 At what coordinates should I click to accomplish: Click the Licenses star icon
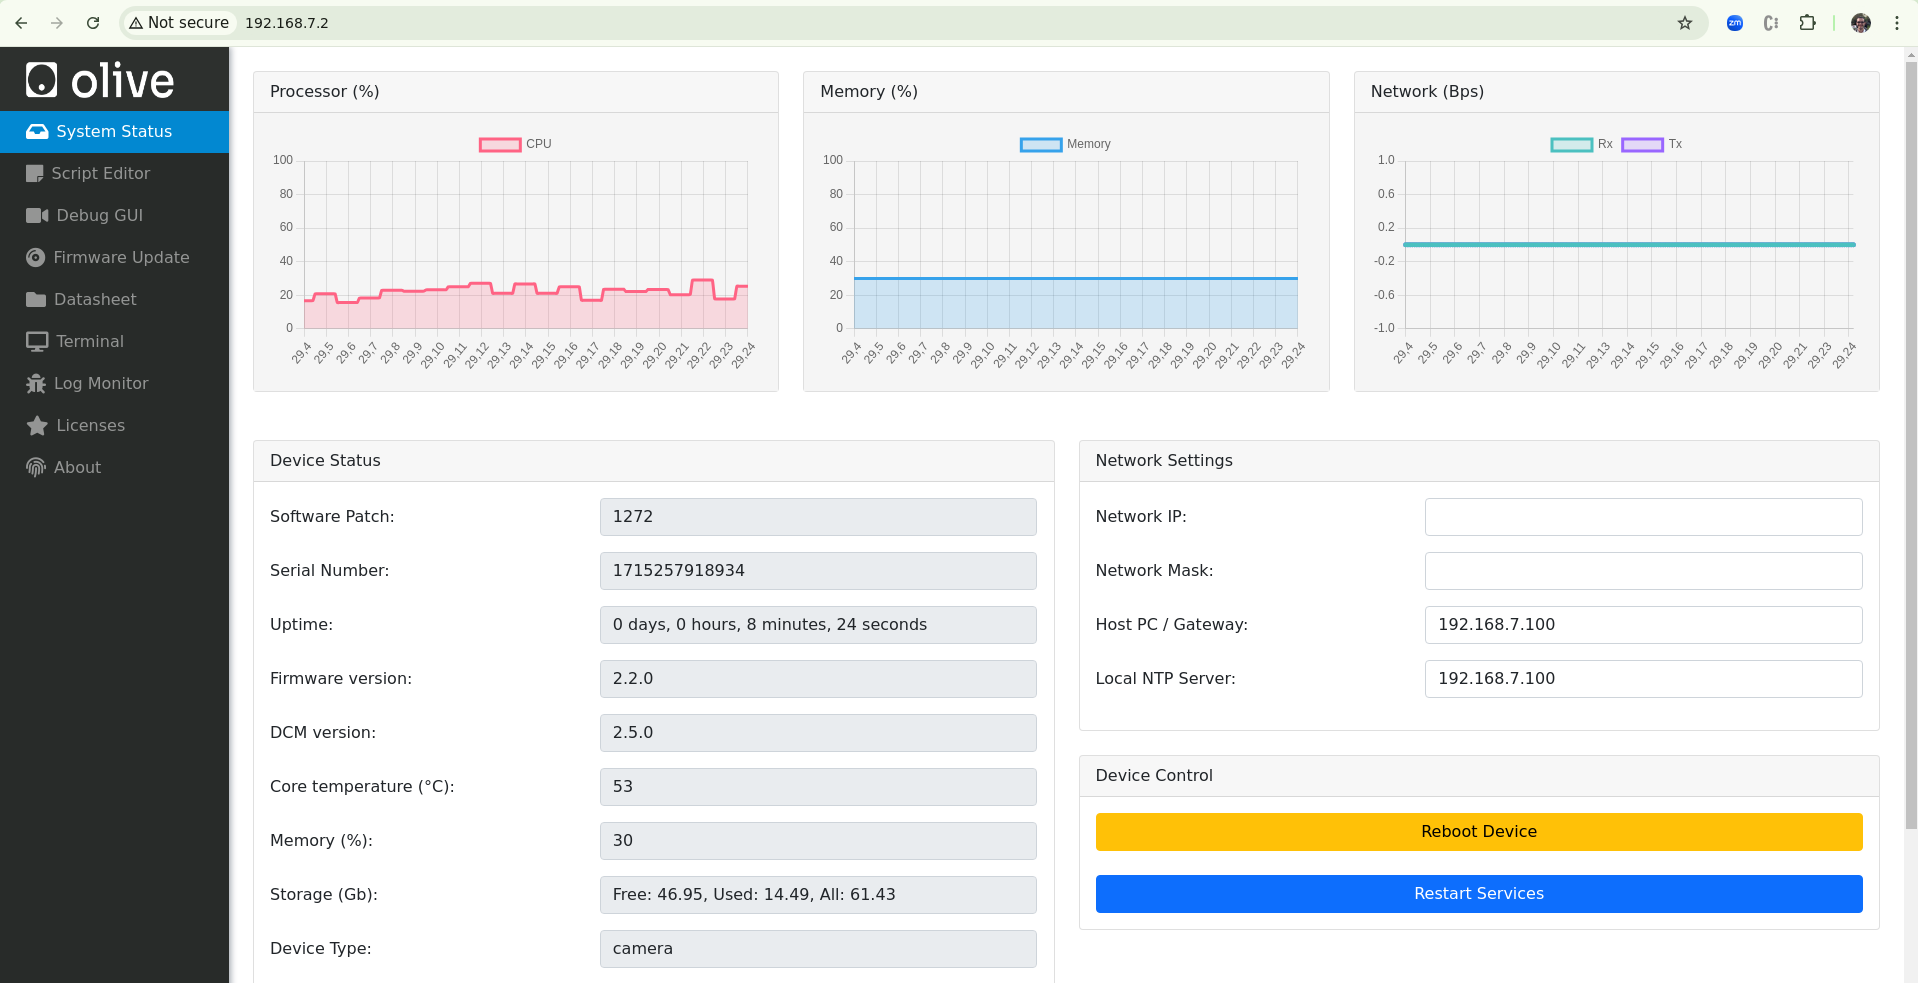pos(37,425)
